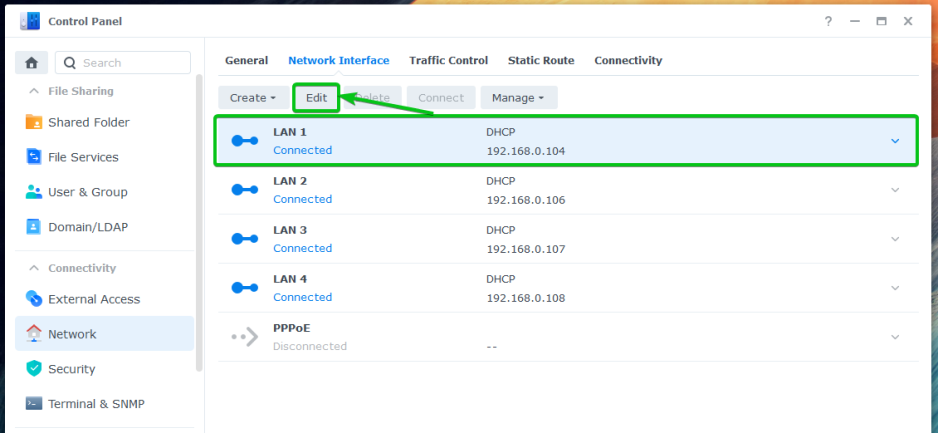
Task: Click the Connected status under LAN 4
Action: click(303, 297)
